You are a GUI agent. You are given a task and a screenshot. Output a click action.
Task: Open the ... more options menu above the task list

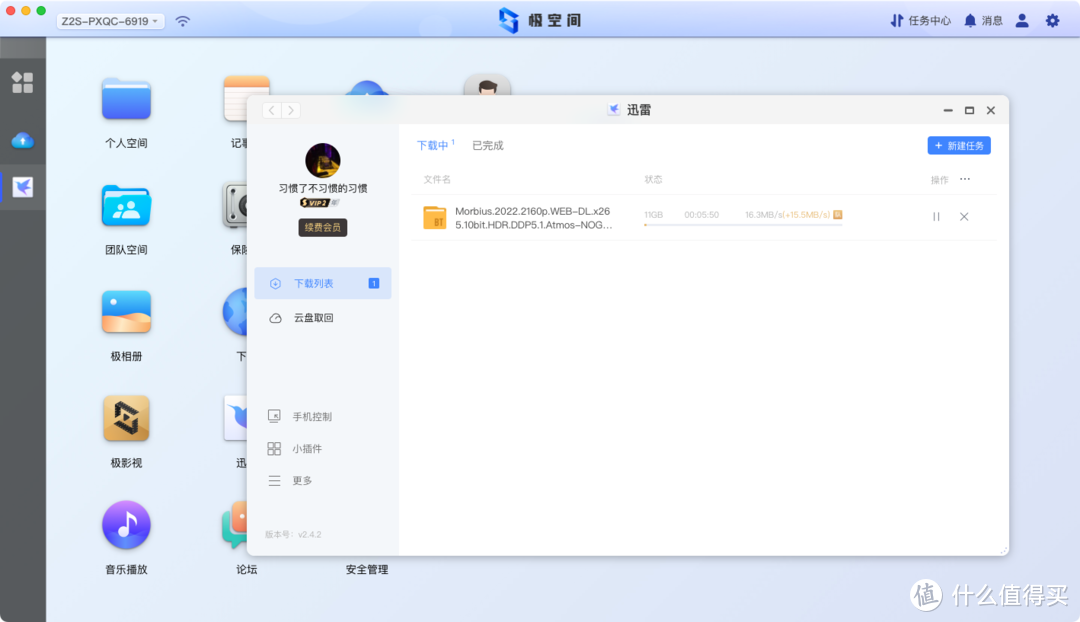(965, 178)
